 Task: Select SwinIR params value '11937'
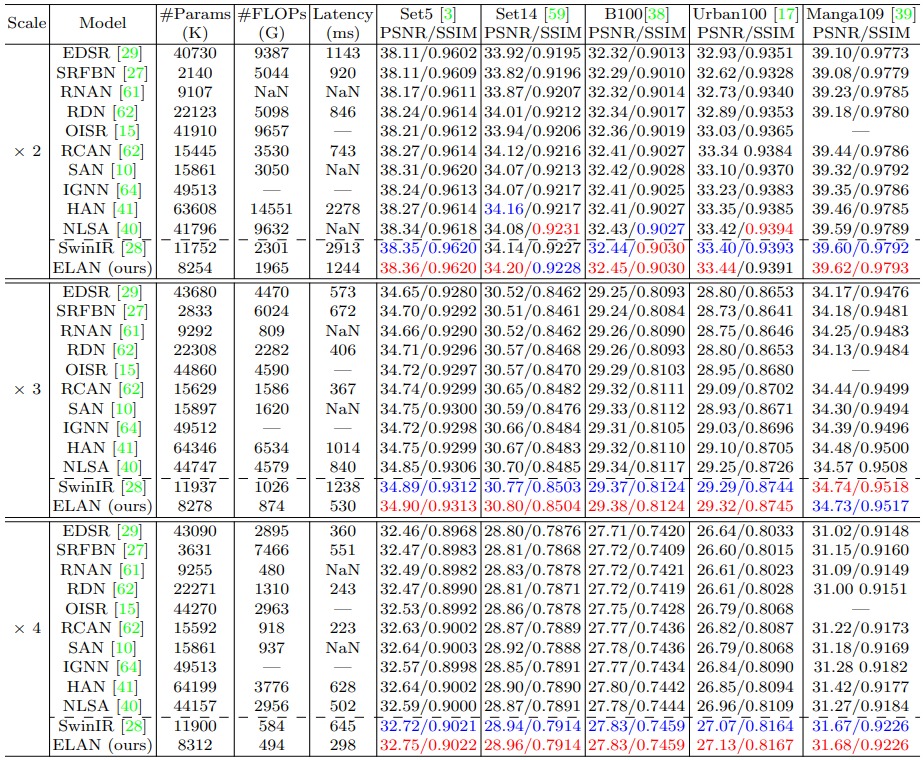pyautogui.click(x=195, y=487)
